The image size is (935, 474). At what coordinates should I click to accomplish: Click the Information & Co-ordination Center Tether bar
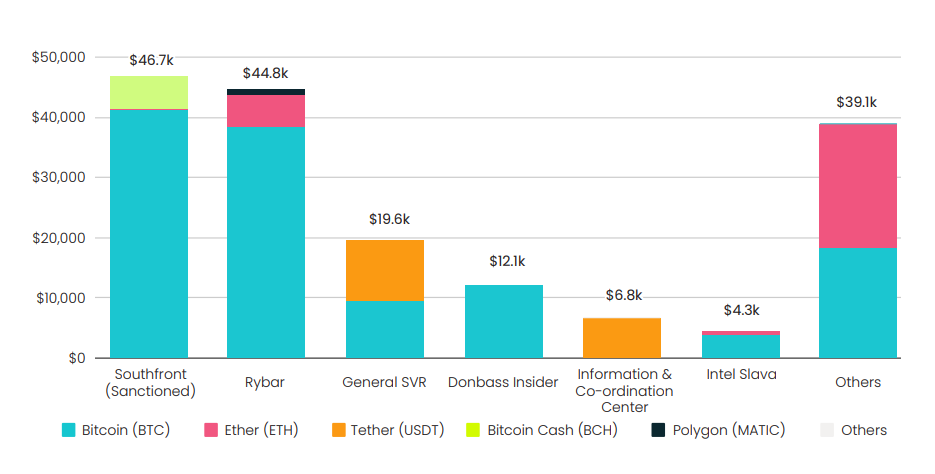(x=622, y=338)
